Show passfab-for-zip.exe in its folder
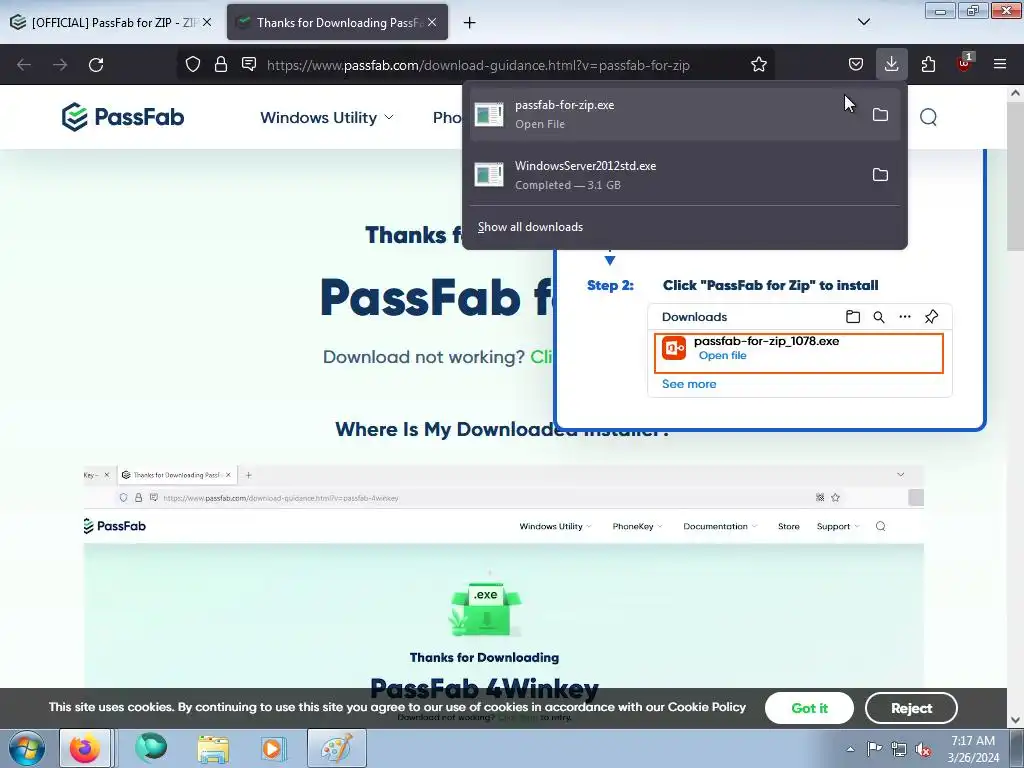This screenshot has height=768, width=1024. (880, 114)
